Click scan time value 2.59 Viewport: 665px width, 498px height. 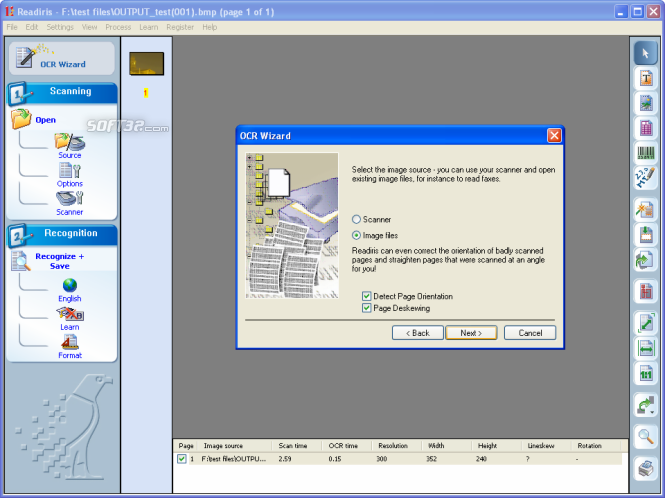(285, 459)
